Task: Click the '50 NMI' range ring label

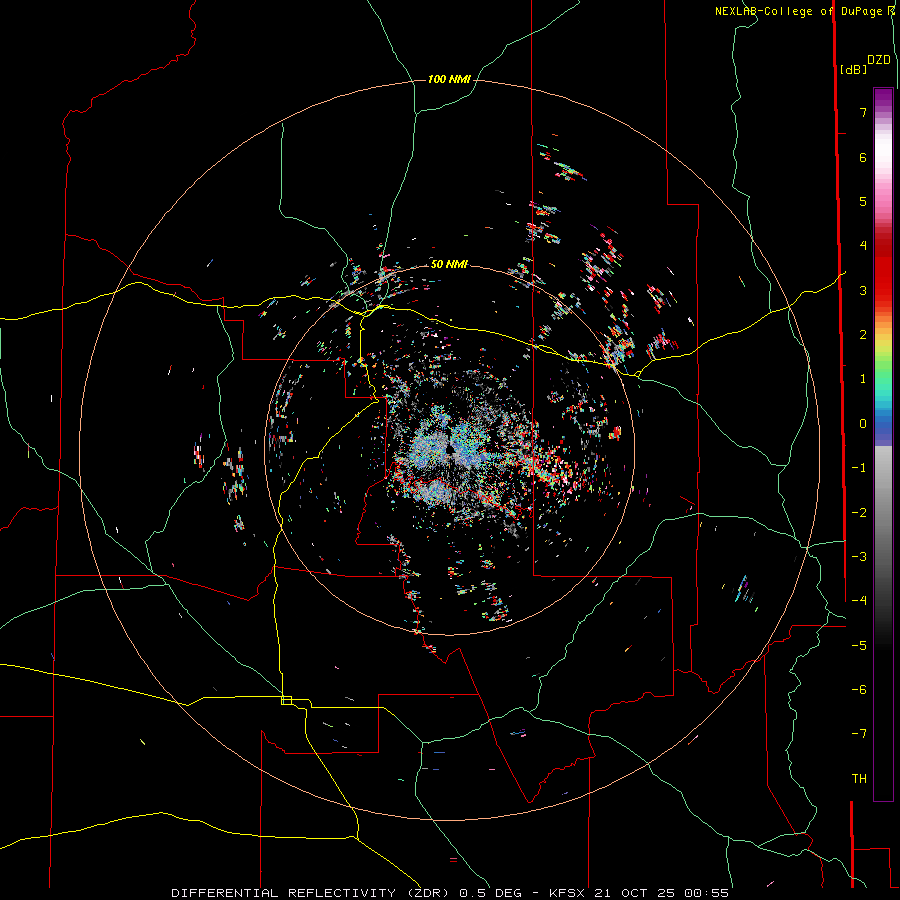Action: [x=449, y=264]
